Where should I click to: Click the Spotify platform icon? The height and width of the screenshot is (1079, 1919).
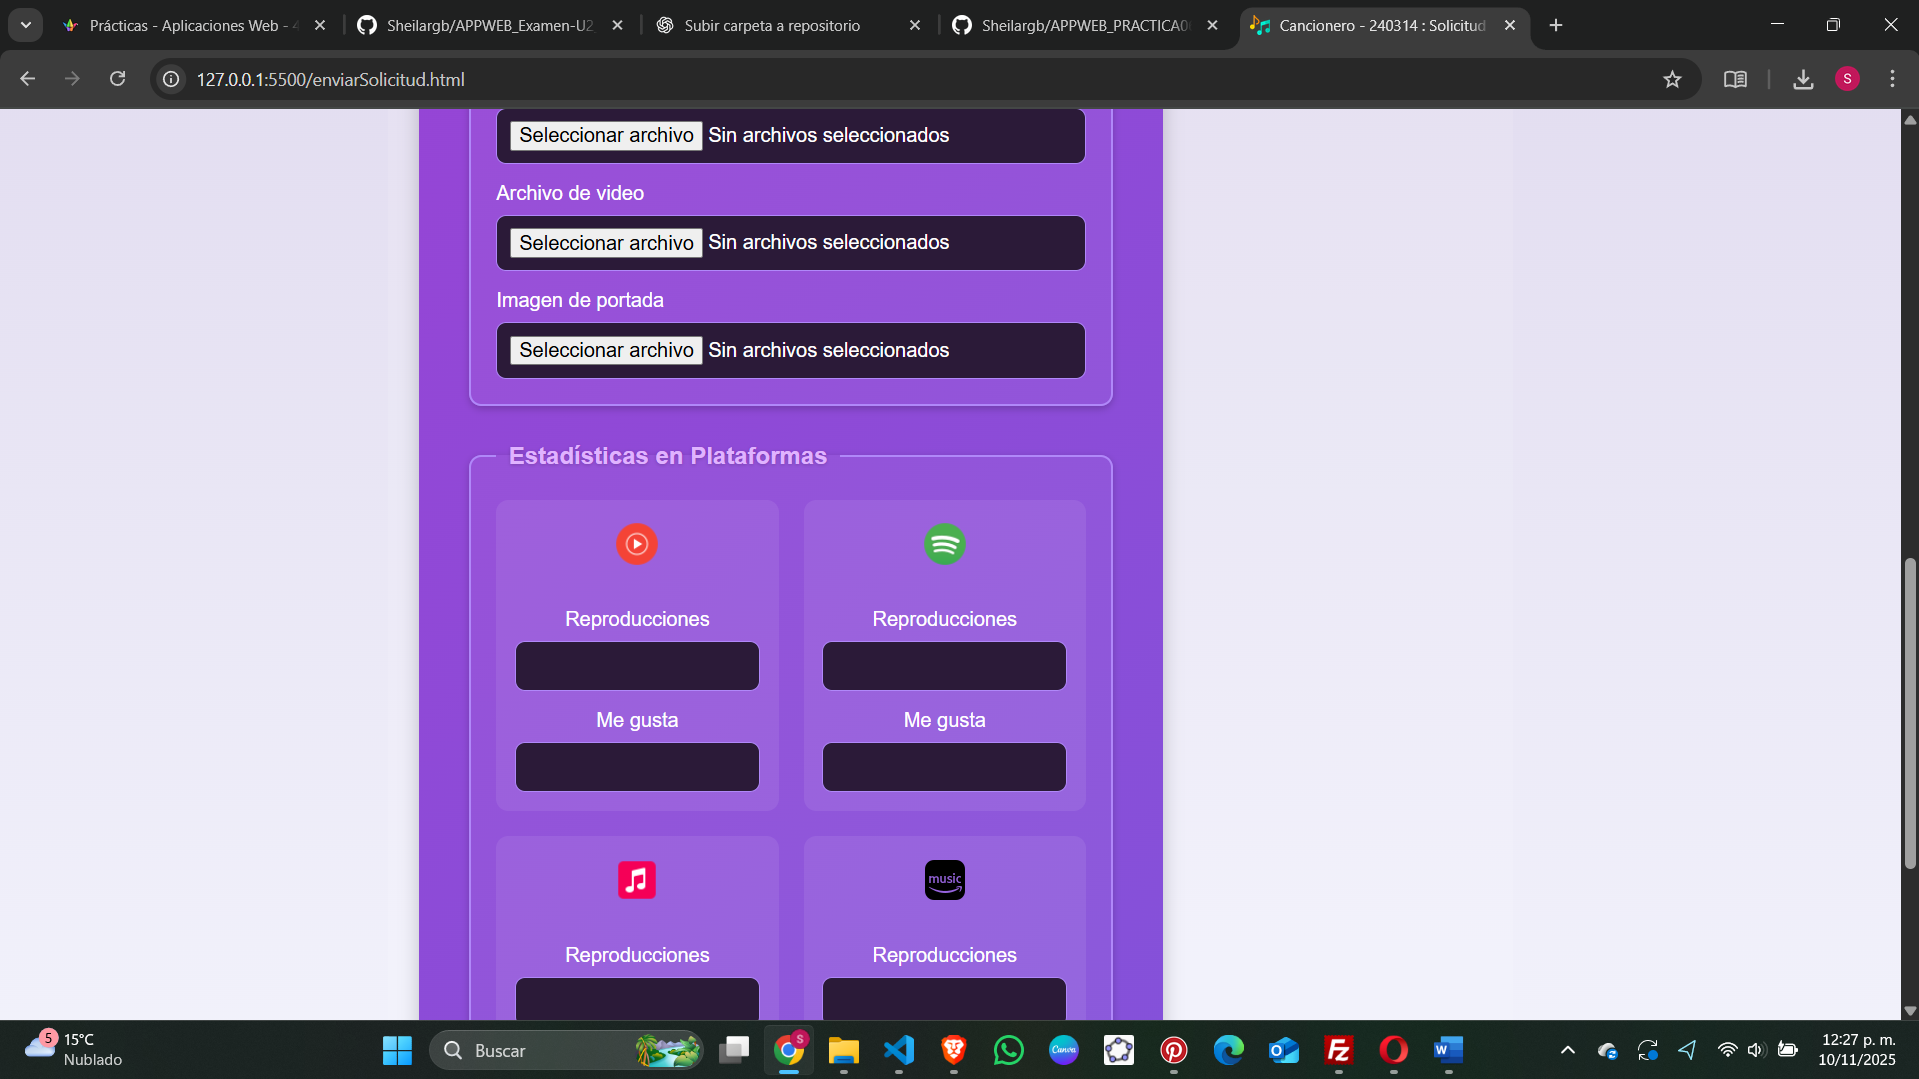point(944,544)
